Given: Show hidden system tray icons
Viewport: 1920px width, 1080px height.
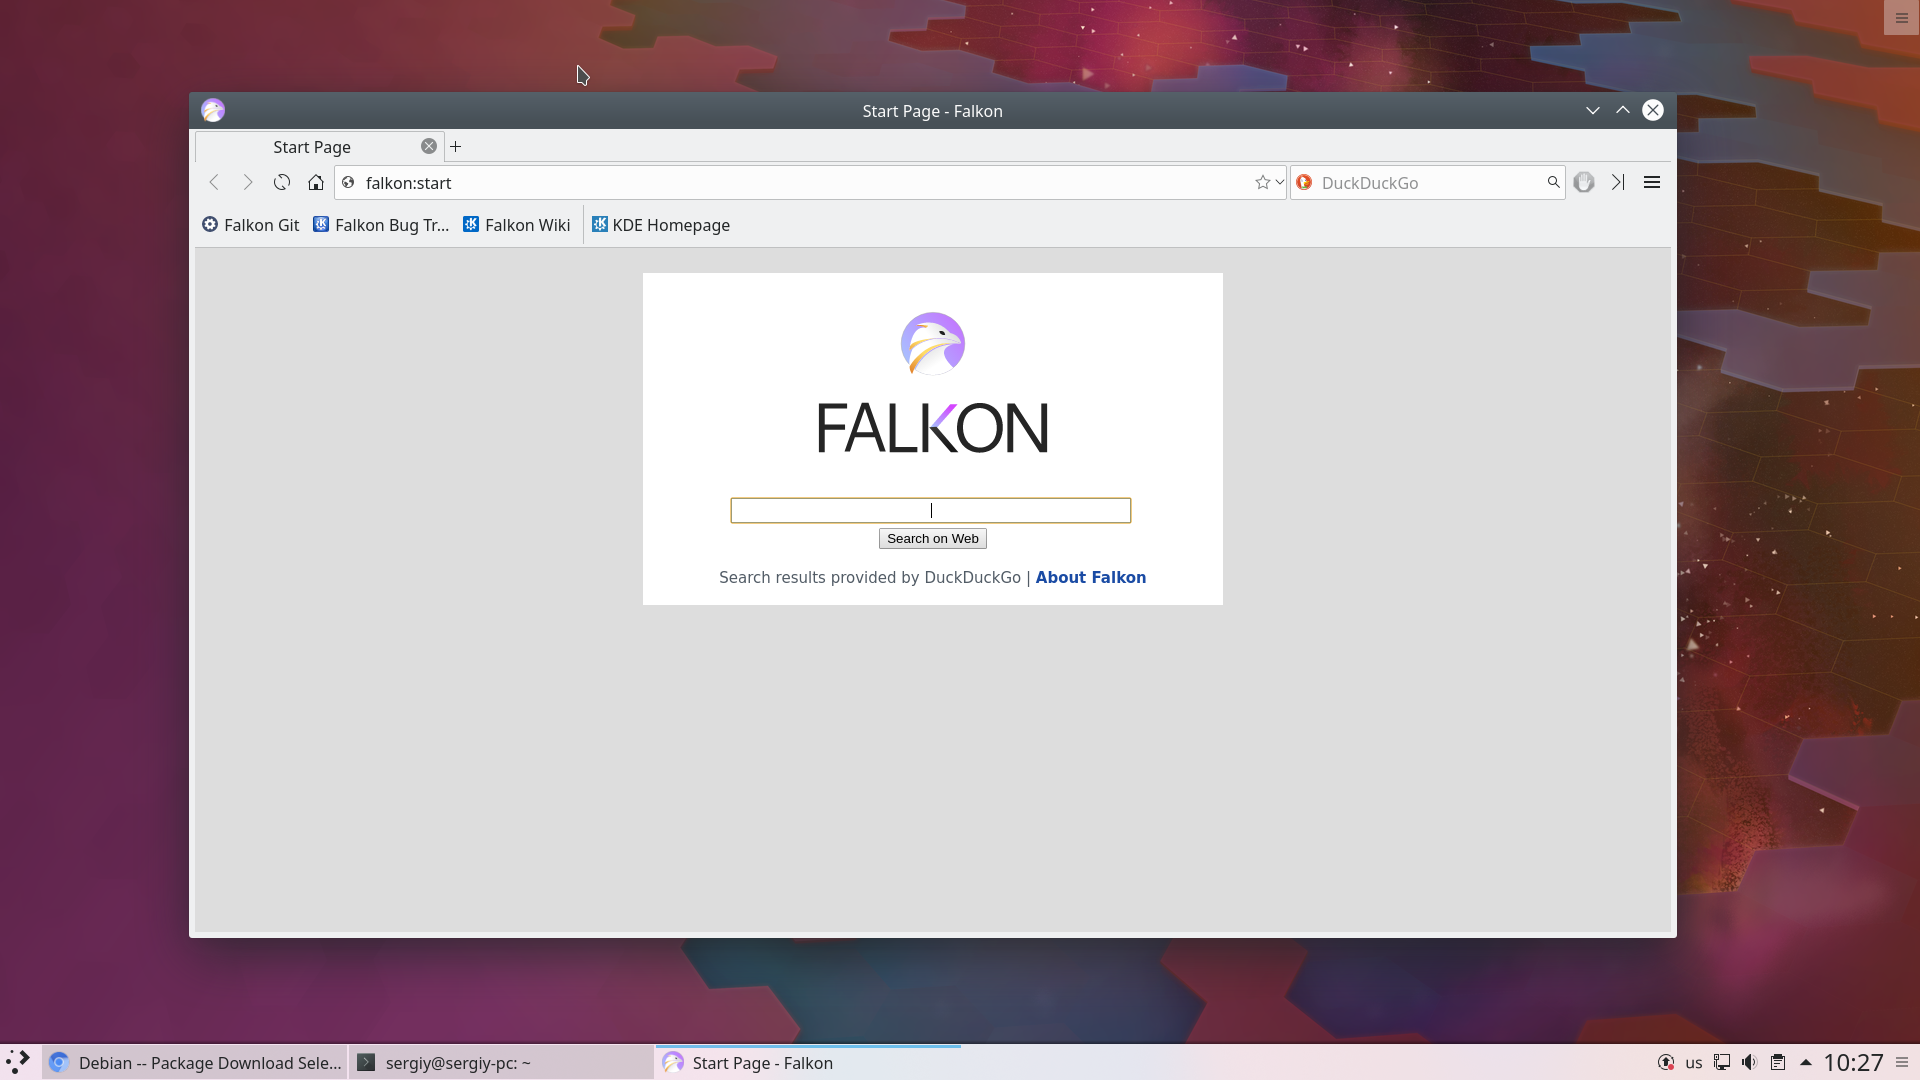Looking at the screenshot, I should click(x=1806, y=1062).
